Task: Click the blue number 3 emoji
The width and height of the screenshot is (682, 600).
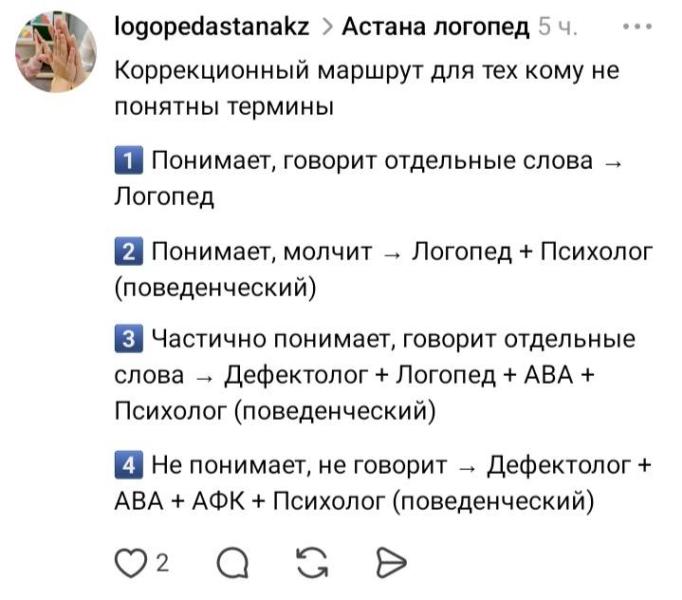Action: coord(130,340)
